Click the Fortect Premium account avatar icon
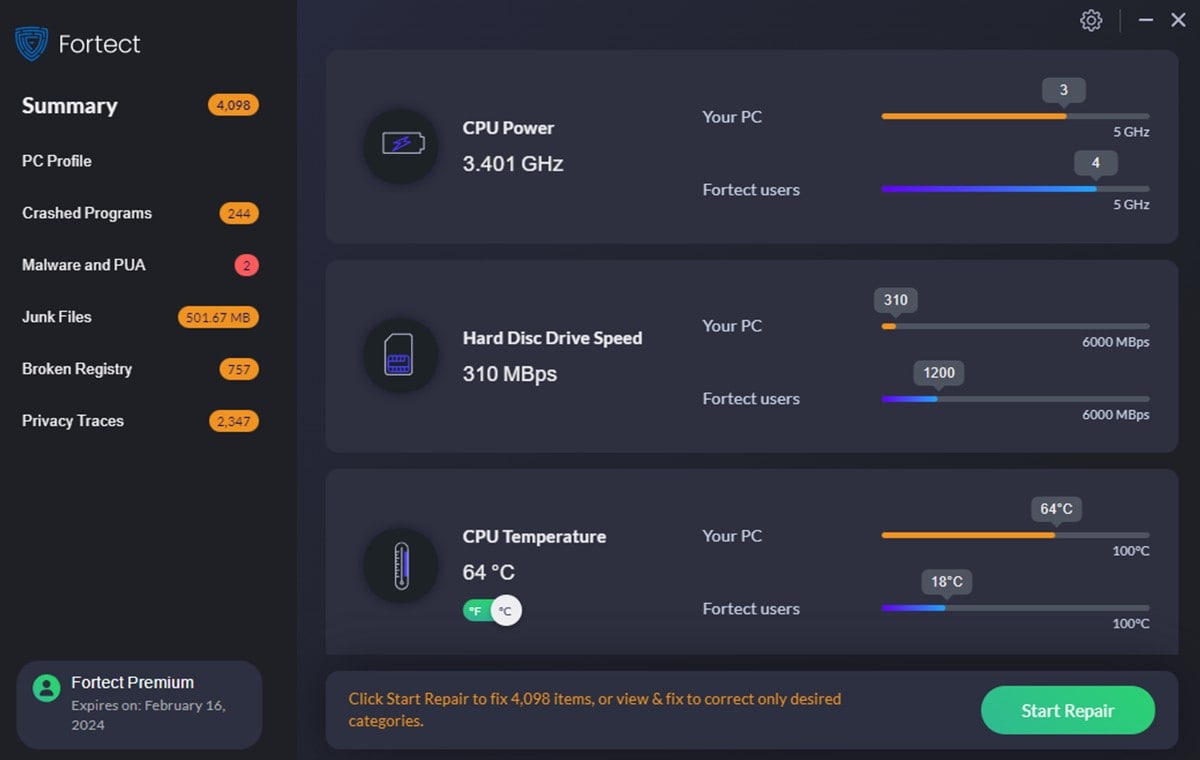 pyautogui.click(x=46, y=687)
